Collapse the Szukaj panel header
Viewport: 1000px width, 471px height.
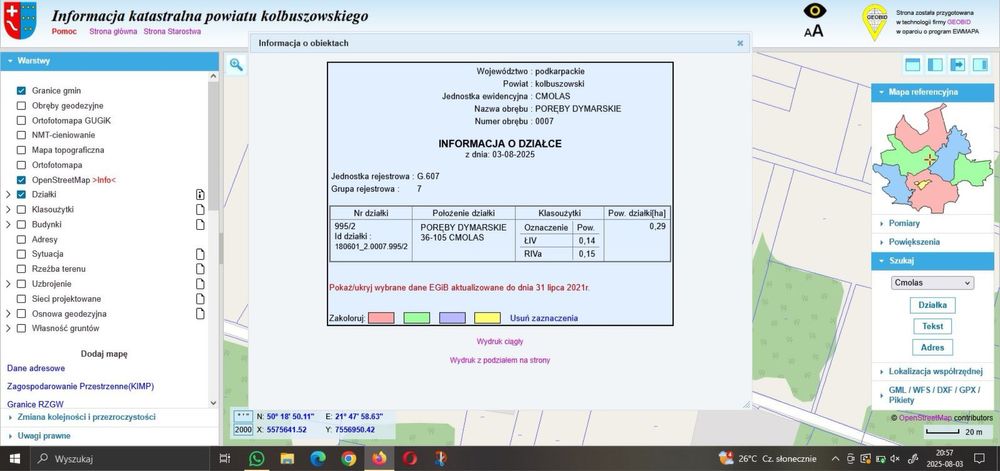pos(932,261)
